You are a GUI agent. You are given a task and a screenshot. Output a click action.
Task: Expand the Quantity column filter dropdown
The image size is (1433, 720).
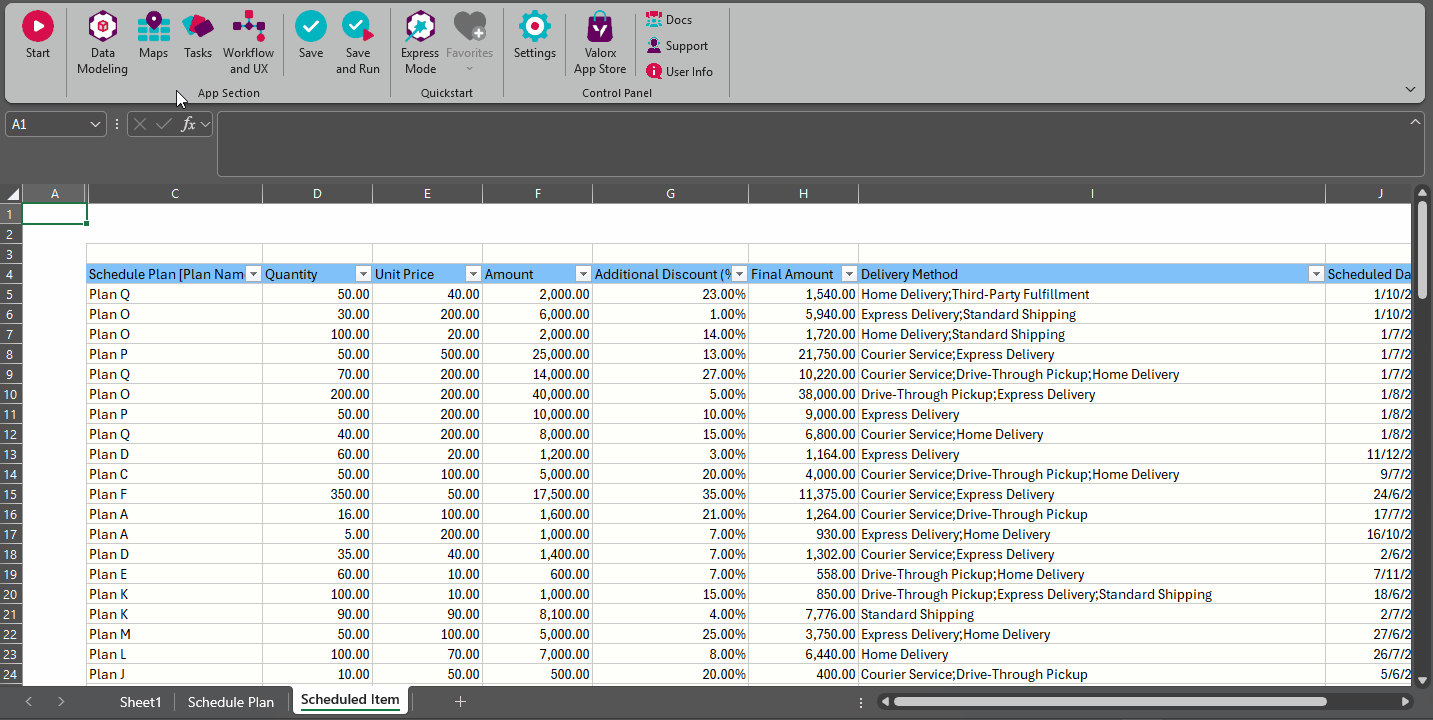(x=362, y=274)
